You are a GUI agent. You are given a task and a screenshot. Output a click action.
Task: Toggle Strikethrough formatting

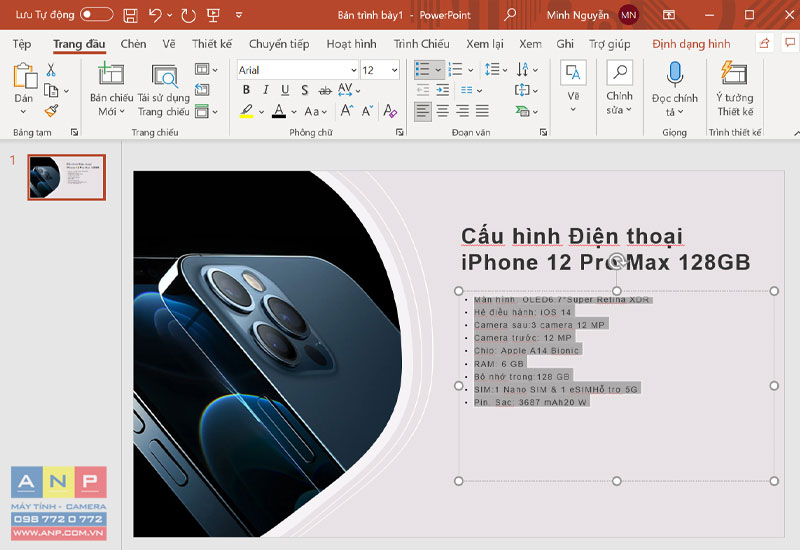[x=325, y=91]
